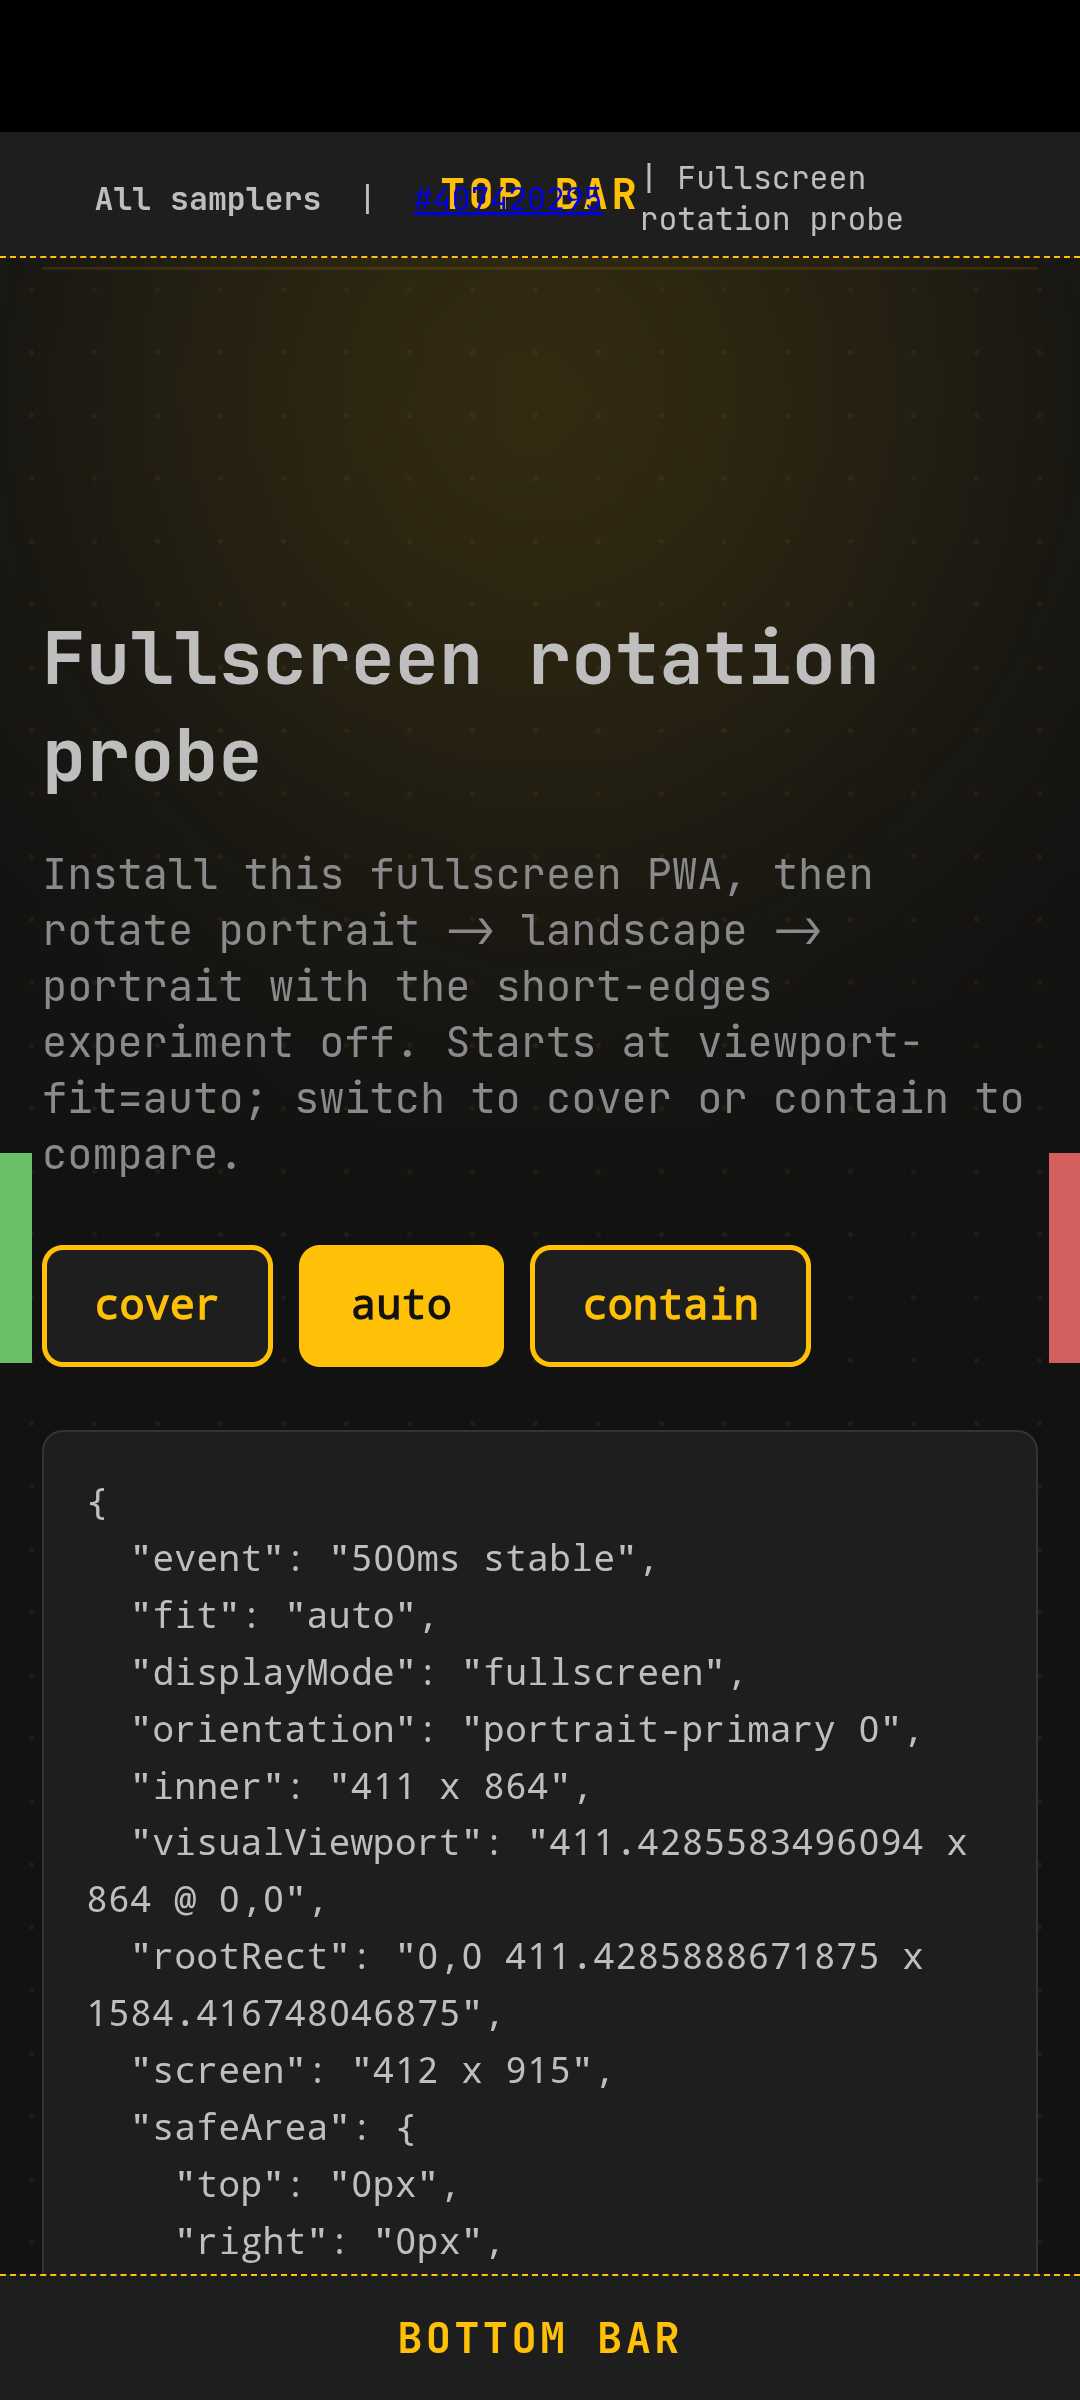Click the green left-edge marker
This screenshot has width=1080, height=2400.
(x=16, y=1258)
